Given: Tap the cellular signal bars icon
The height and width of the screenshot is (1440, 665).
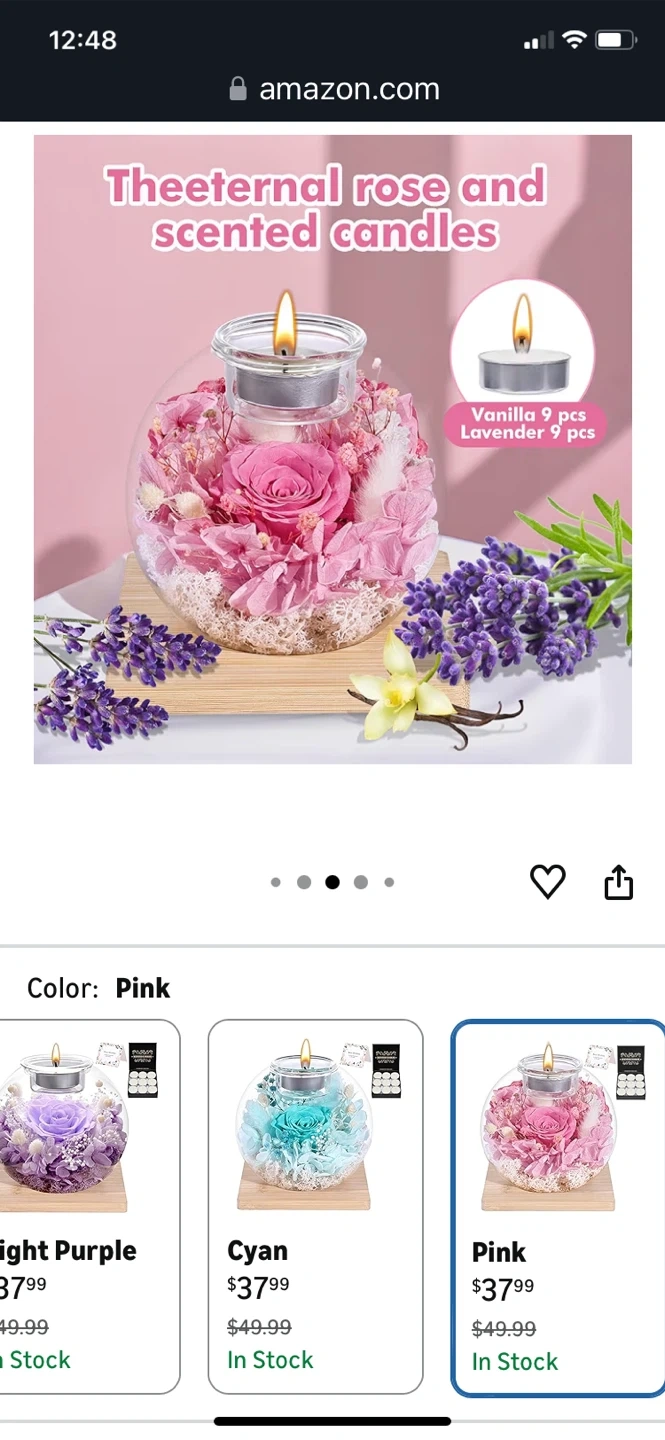Looking at the screenshot, I should [538, 41].
